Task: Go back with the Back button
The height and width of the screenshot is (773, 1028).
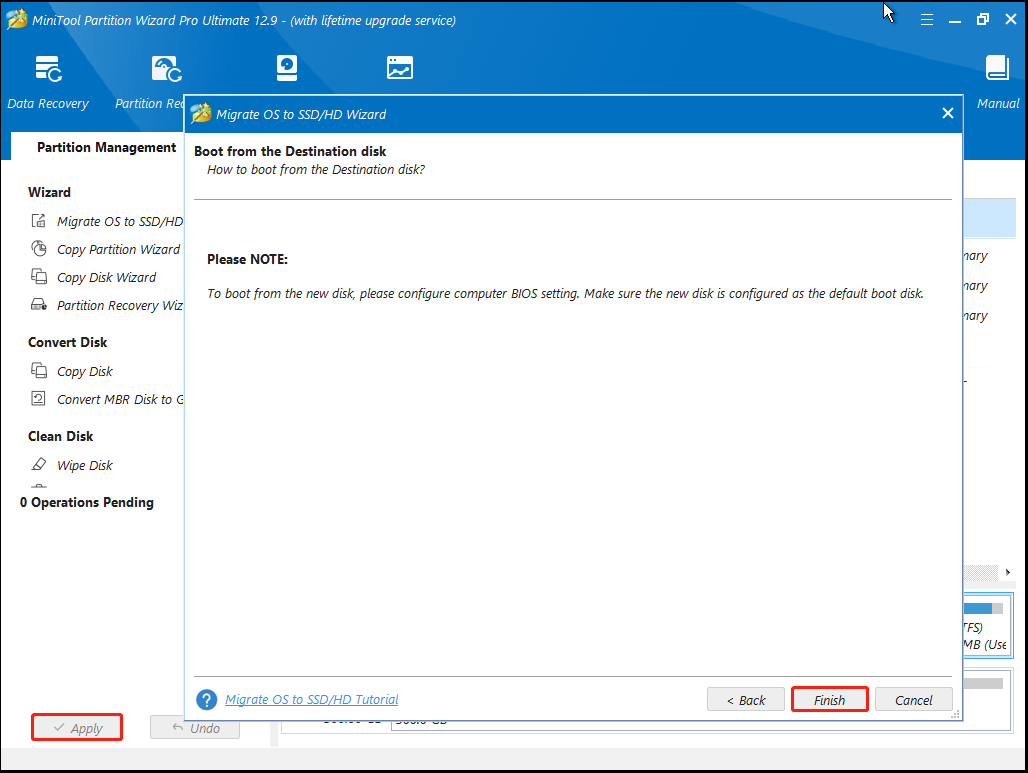Action: [745, 700]
